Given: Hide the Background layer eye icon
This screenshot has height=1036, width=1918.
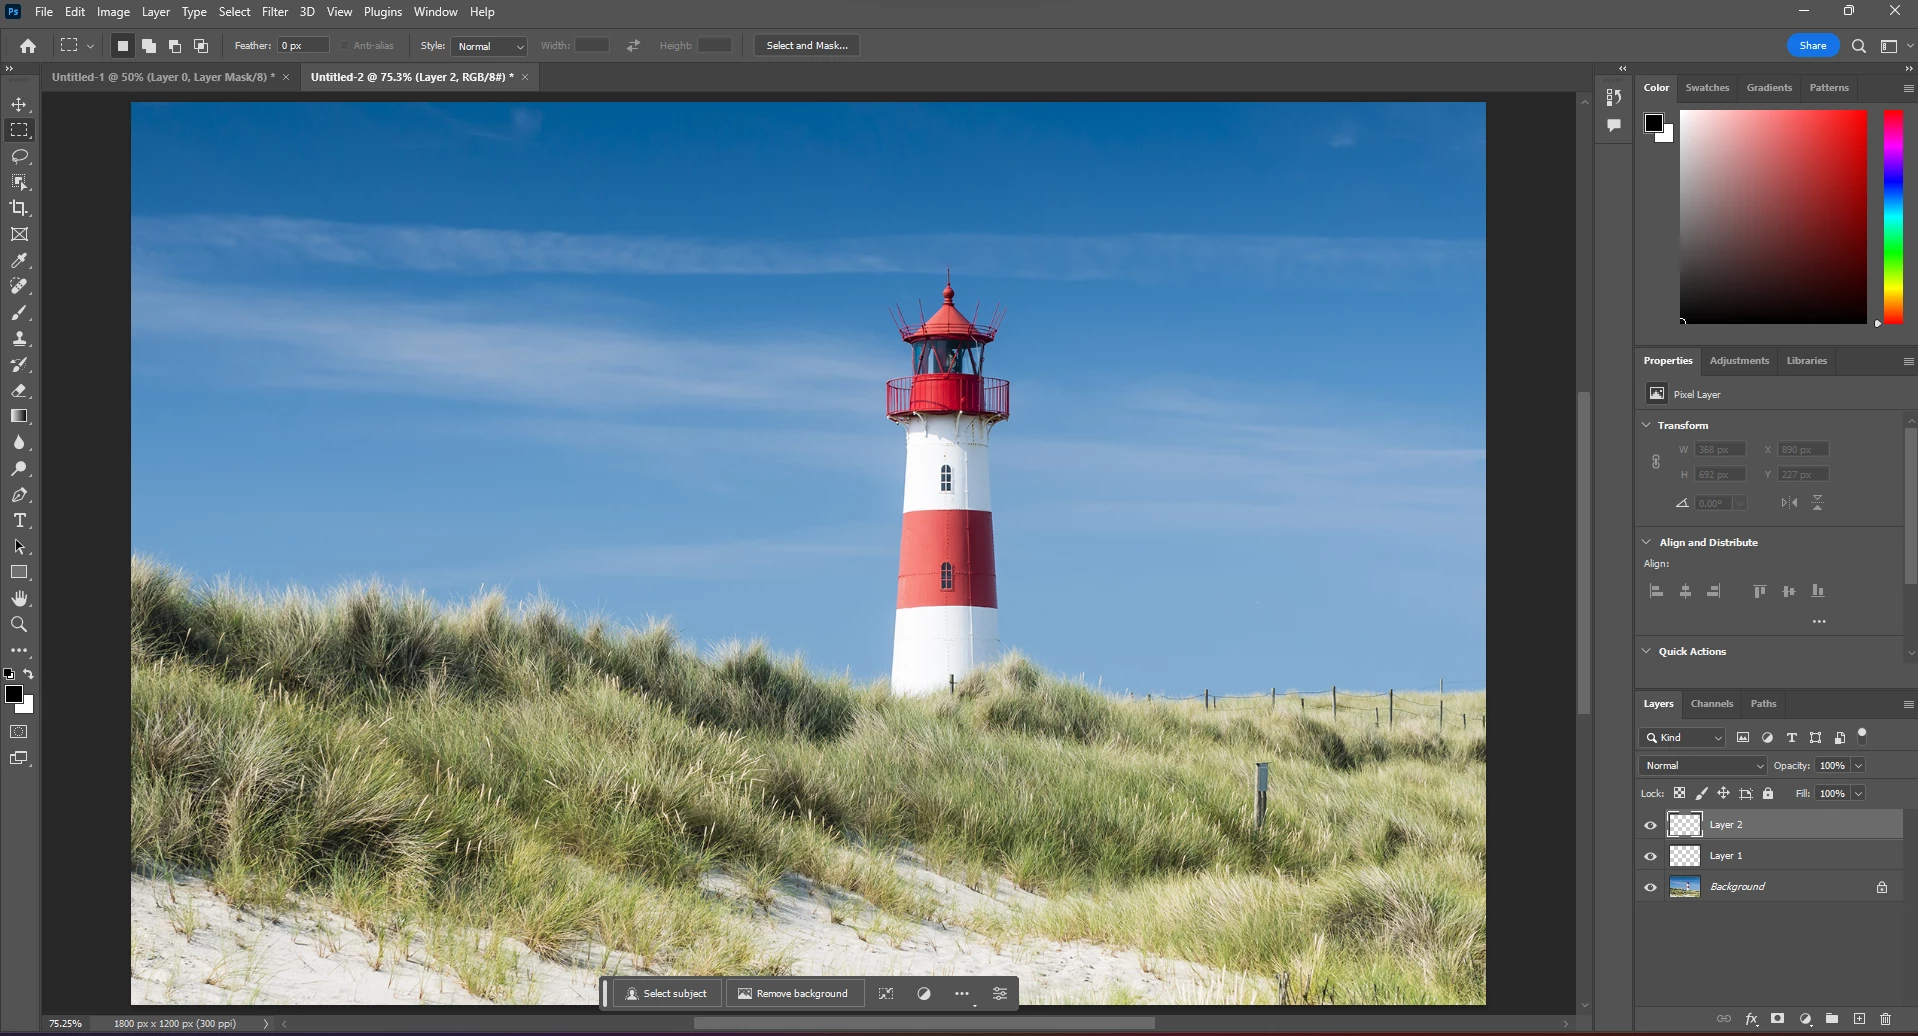Looking at the screenshot, I should [x=1650, y=887].
